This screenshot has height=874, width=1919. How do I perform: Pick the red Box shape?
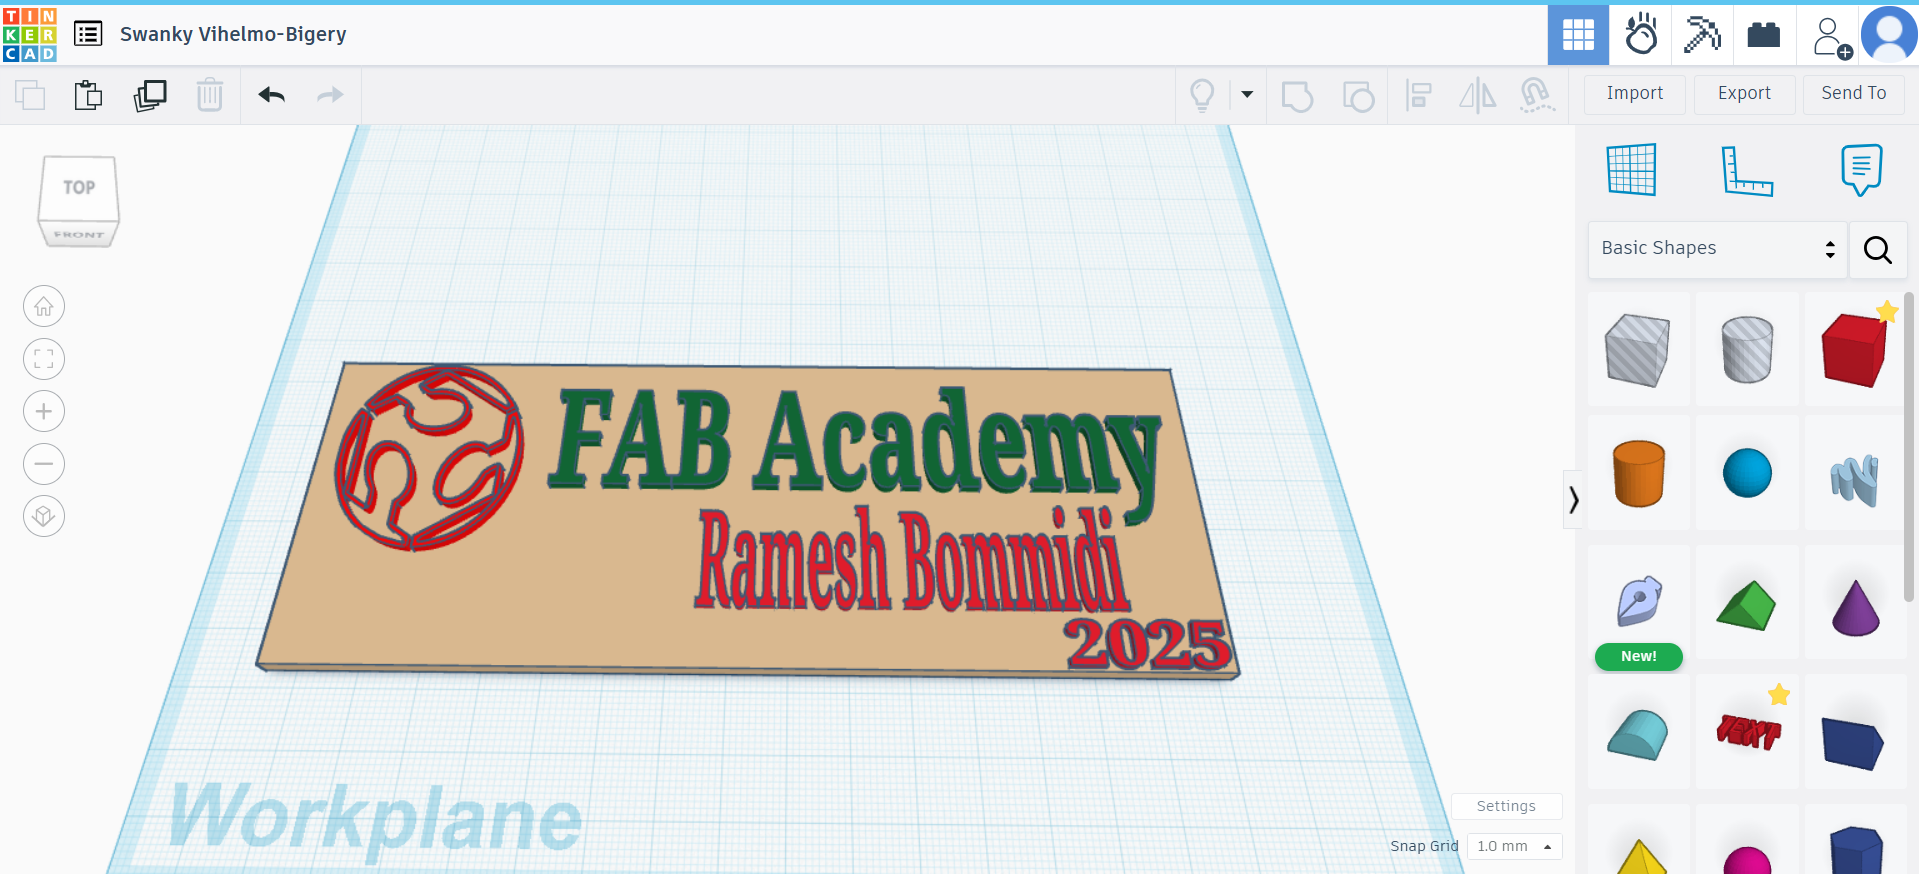[1855, 349]
